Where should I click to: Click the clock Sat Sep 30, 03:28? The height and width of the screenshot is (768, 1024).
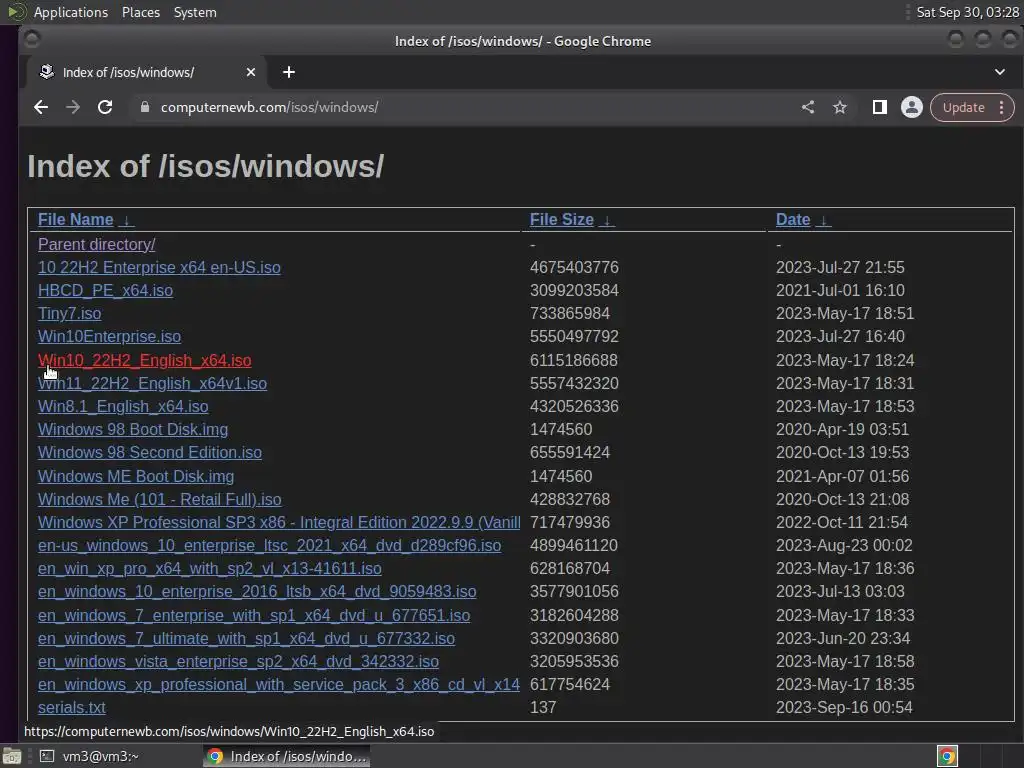[x=967, y=12]
